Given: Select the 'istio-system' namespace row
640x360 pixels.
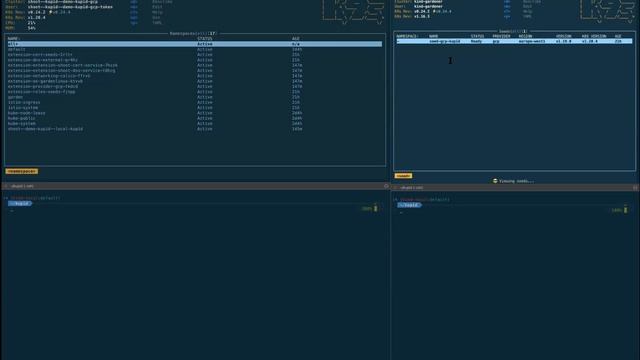Looking at the screenshot, I should pyautogui.click(x=195, y=108).
